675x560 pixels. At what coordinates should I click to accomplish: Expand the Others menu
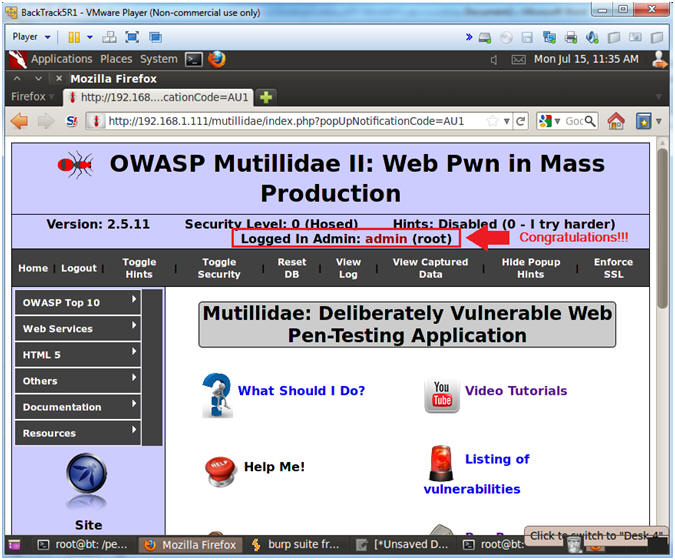(x=78, y=381)
